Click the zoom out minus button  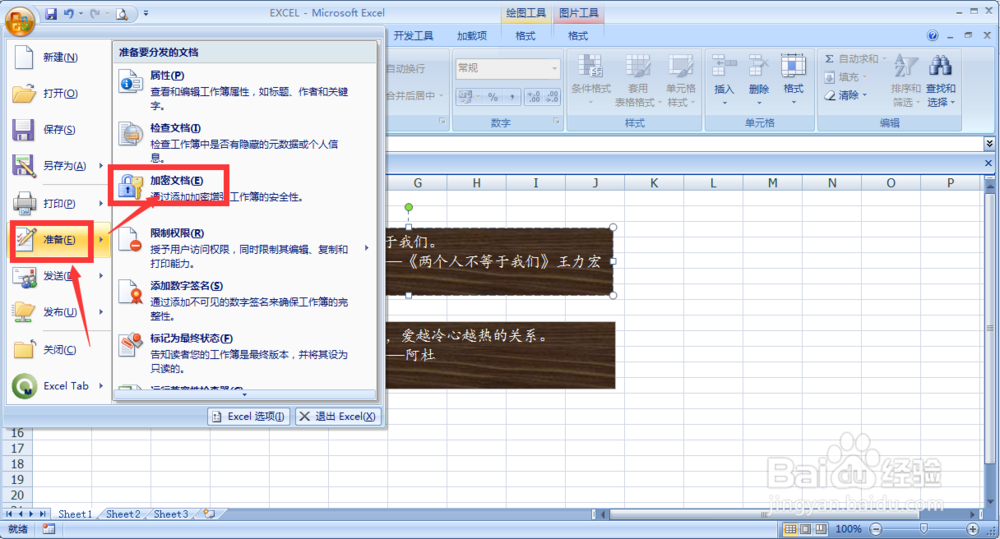876,529
